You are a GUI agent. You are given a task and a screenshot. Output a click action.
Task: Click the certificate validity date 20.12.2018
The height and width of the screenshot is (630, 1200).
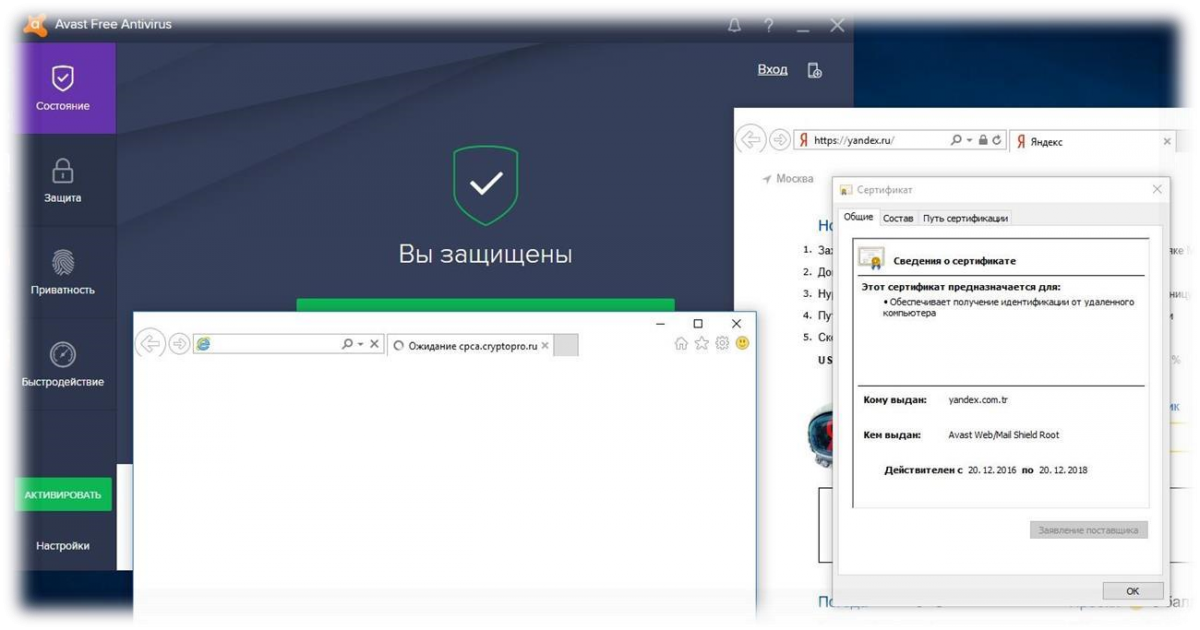1063,469
